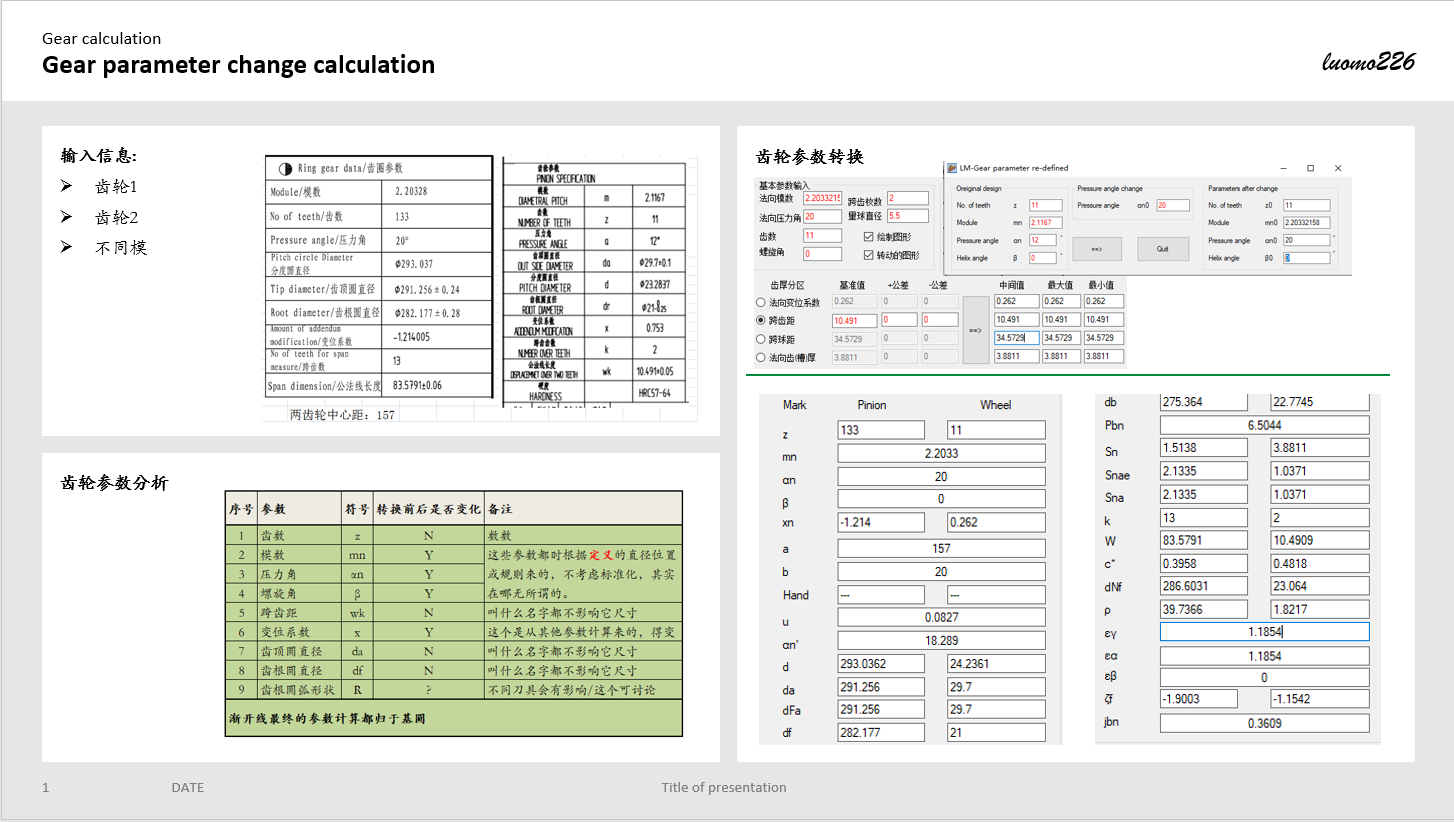
Task: Click the LM-Gear app icon in dialog title bar
Action: [951, 168]
